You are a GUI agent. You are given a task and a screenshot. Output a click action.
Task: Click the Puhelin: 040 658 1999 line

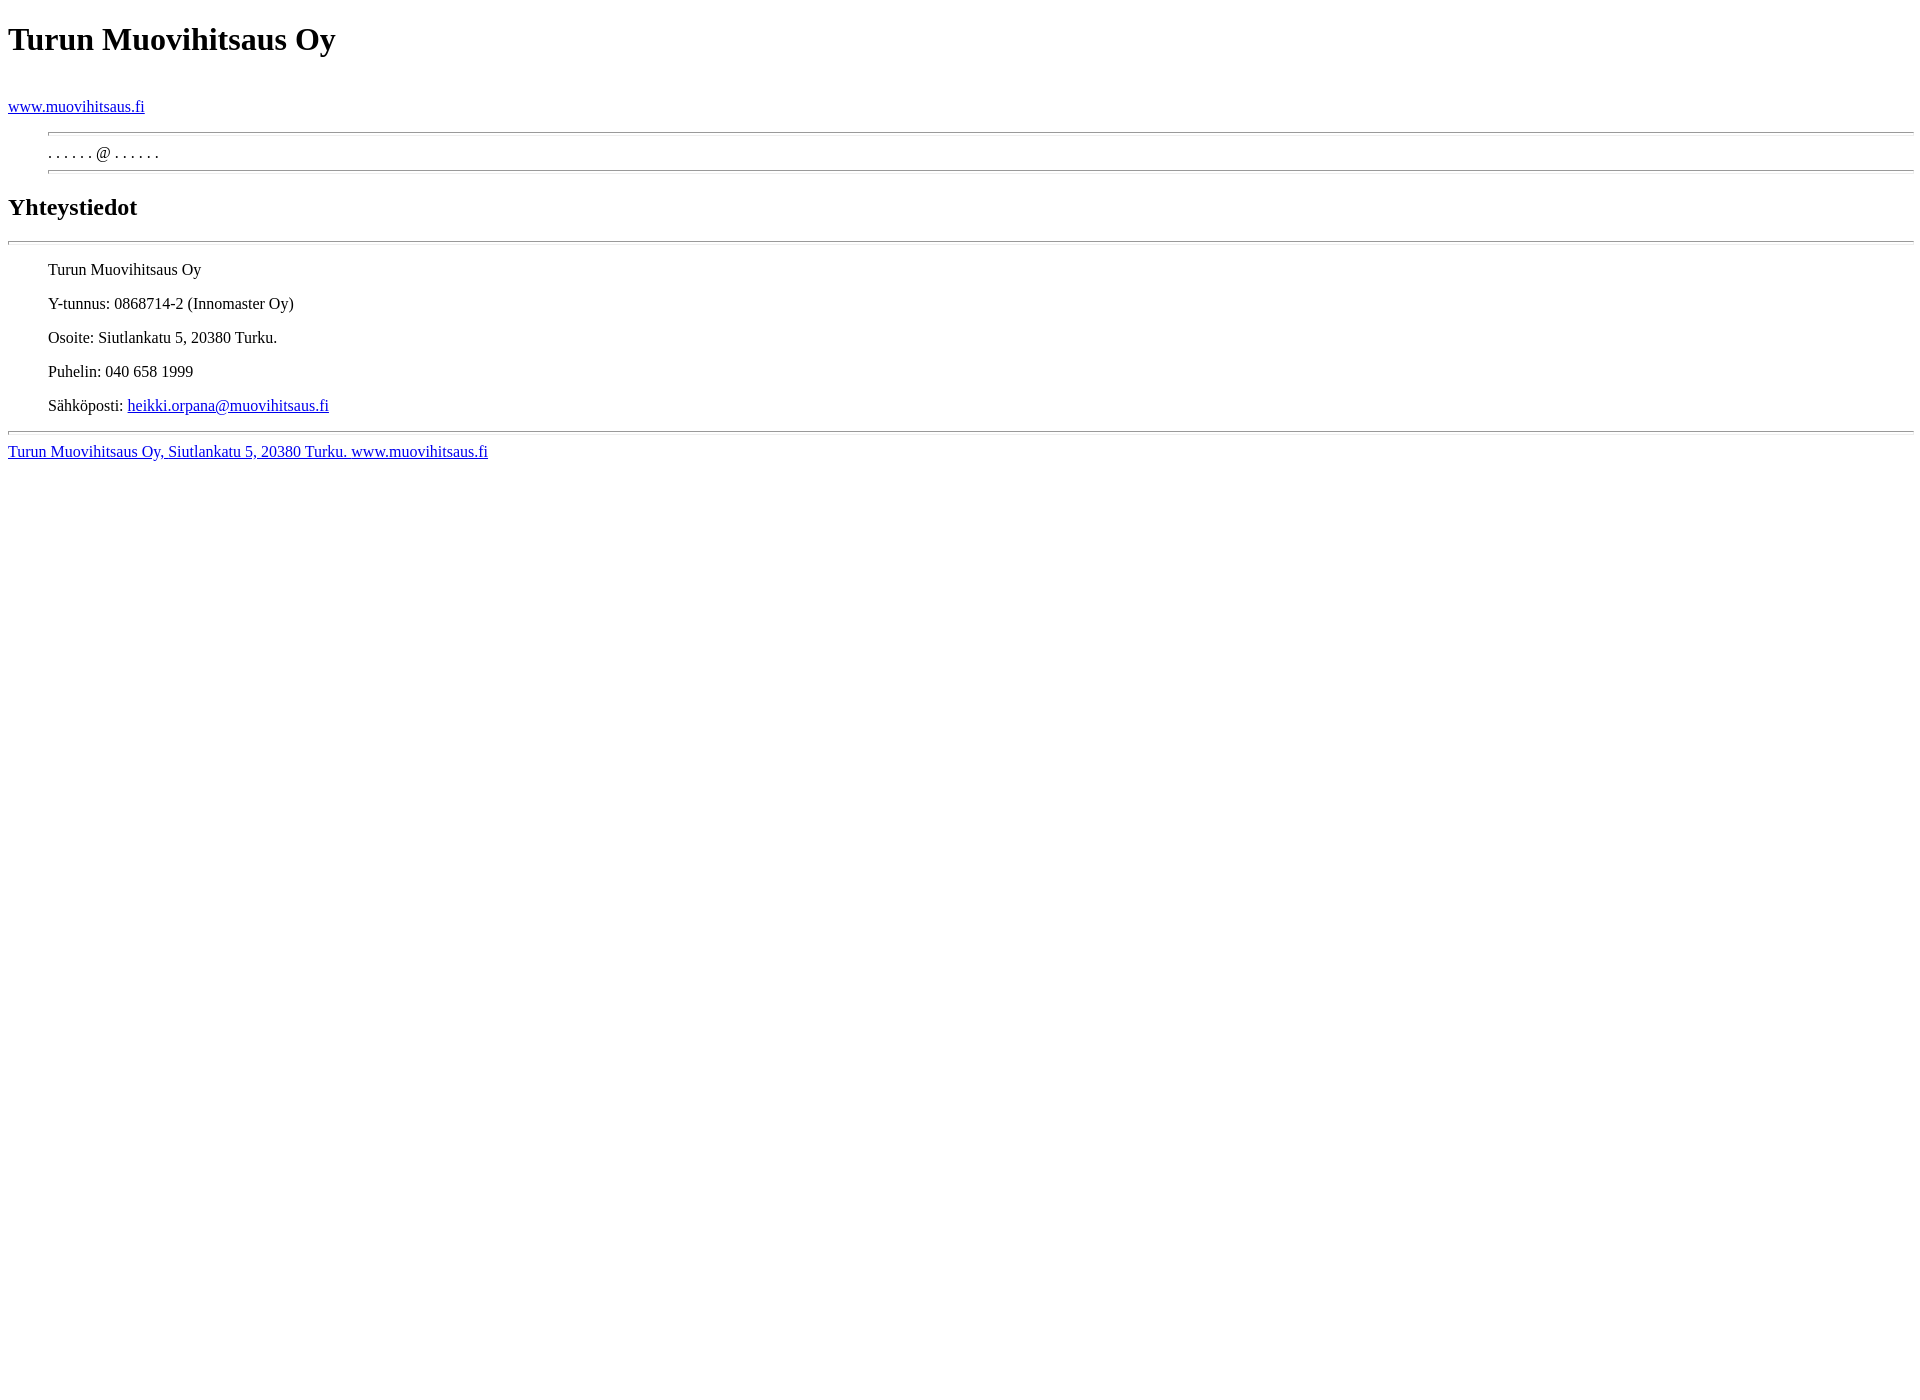[121, 372]
